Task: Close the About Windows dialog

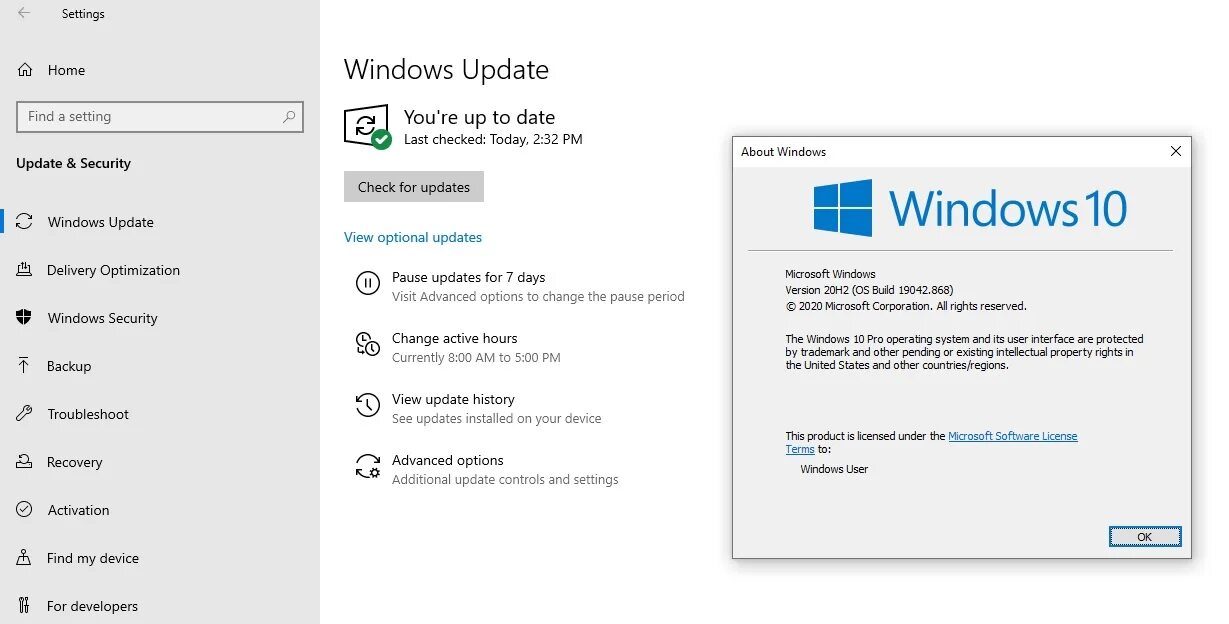Action: point(1176,151)
